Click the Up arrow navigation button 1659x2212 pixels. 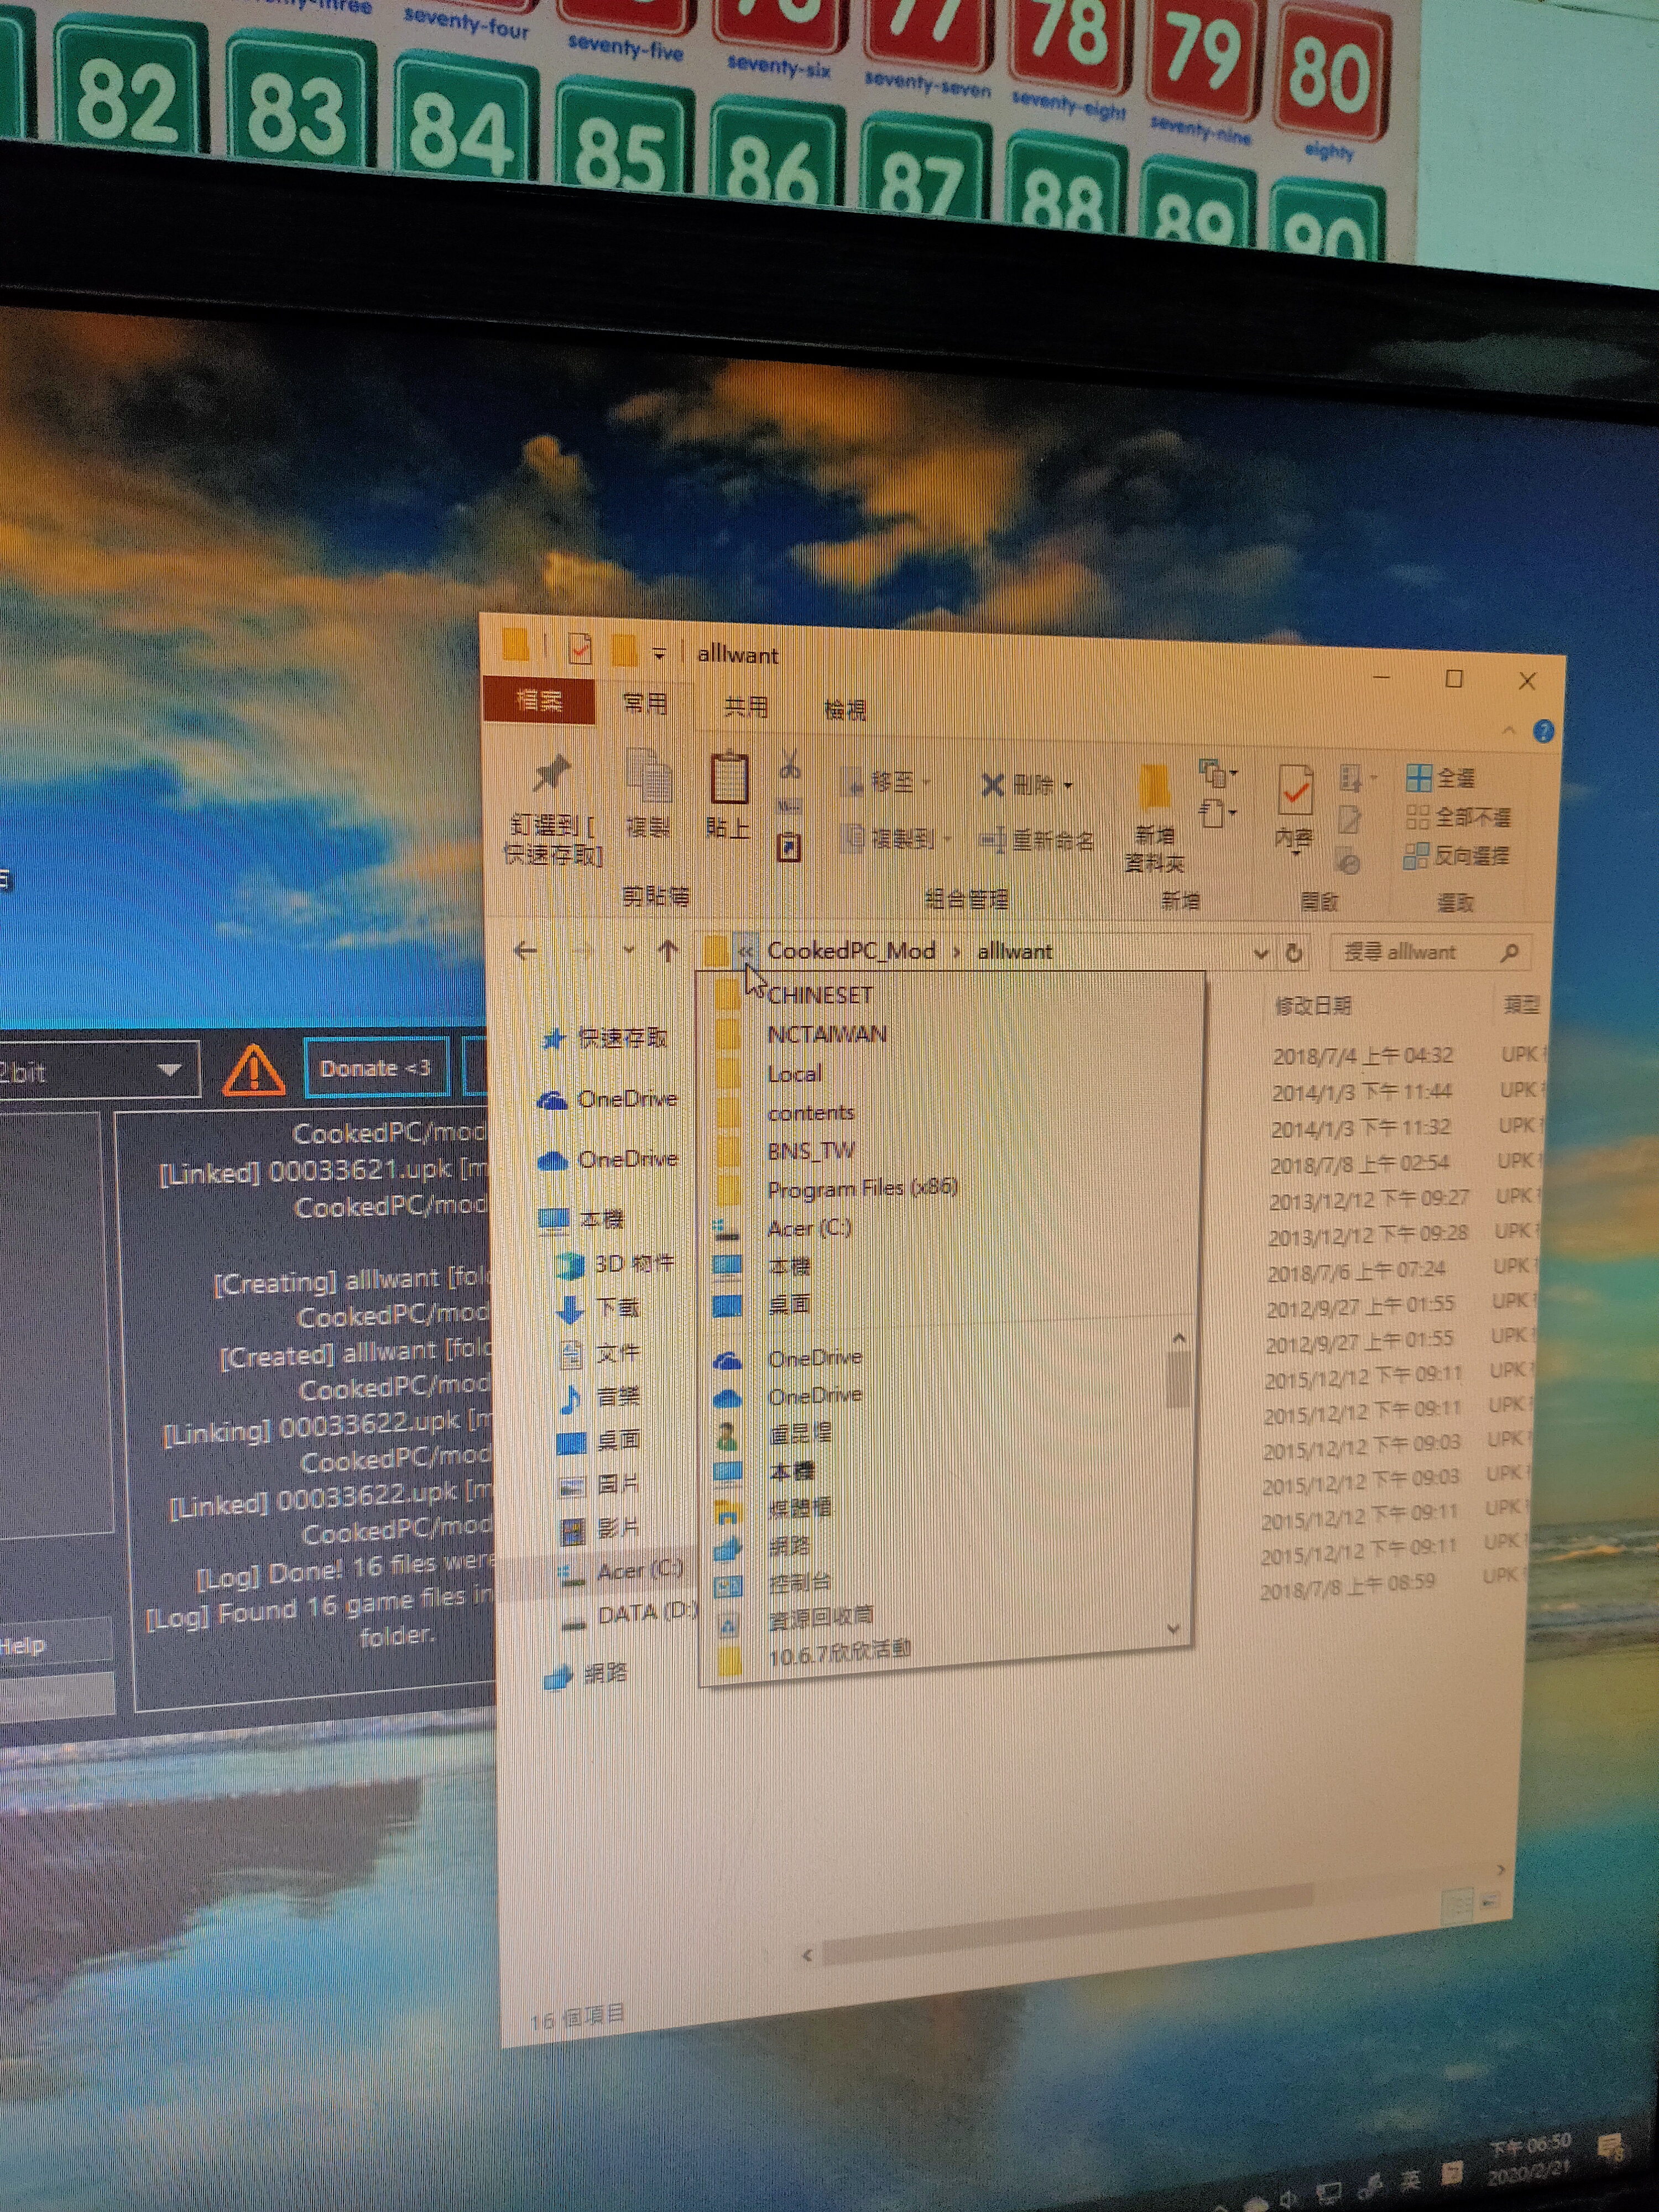point(668,951)
